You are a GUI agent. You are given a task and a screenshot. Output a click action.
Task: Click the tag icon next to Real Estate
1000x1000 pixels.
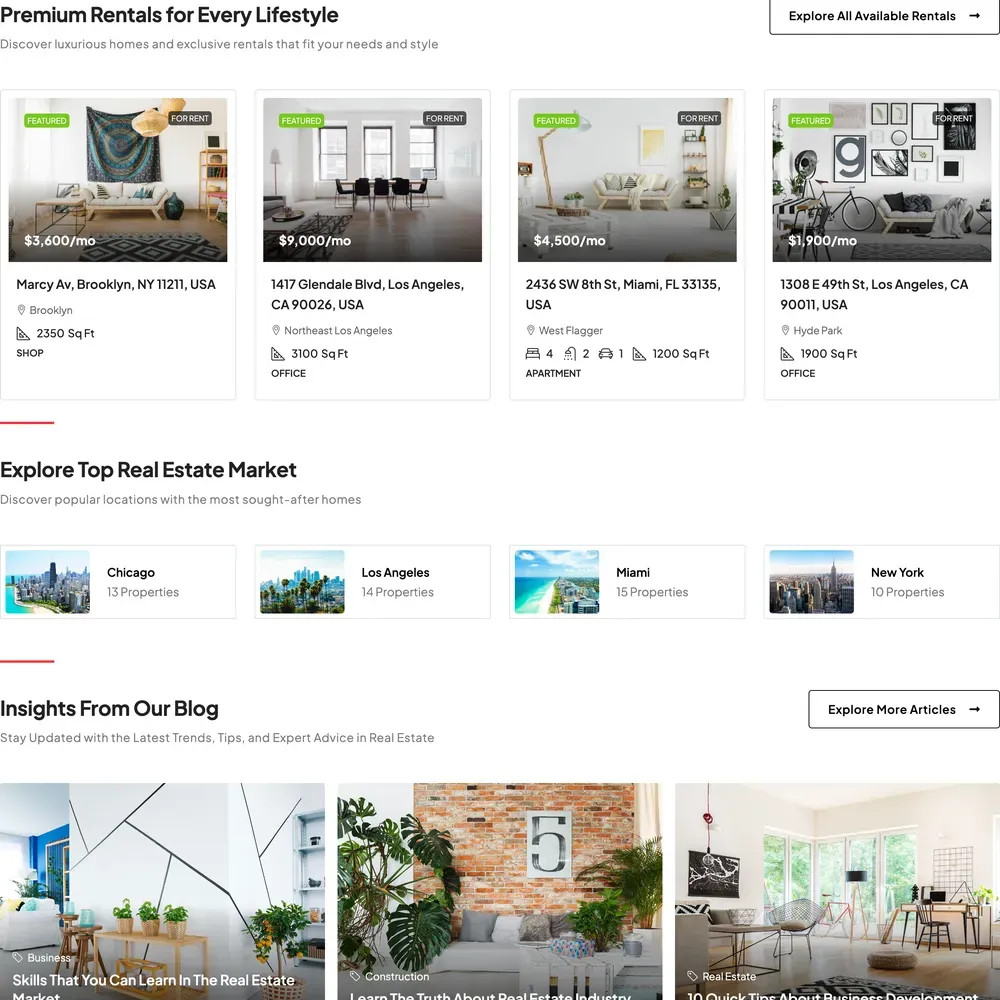tap(693, 976)
